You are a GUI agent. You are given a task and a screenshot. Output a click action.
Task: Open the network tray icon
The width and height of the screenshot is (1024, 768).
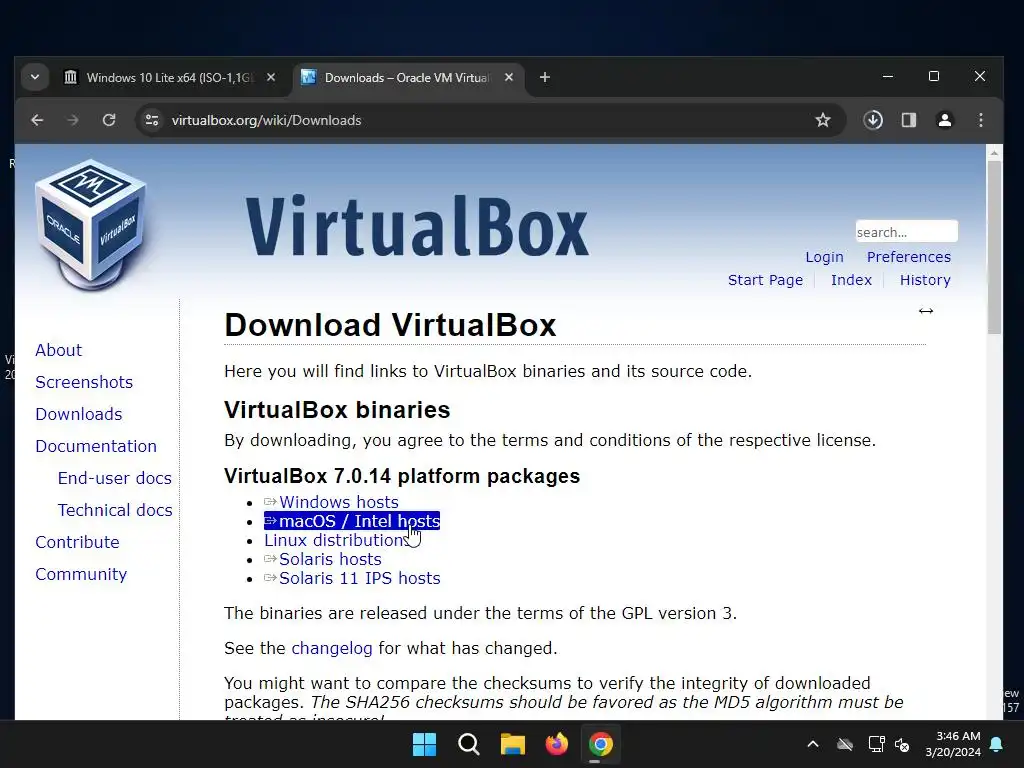point(876,744)
